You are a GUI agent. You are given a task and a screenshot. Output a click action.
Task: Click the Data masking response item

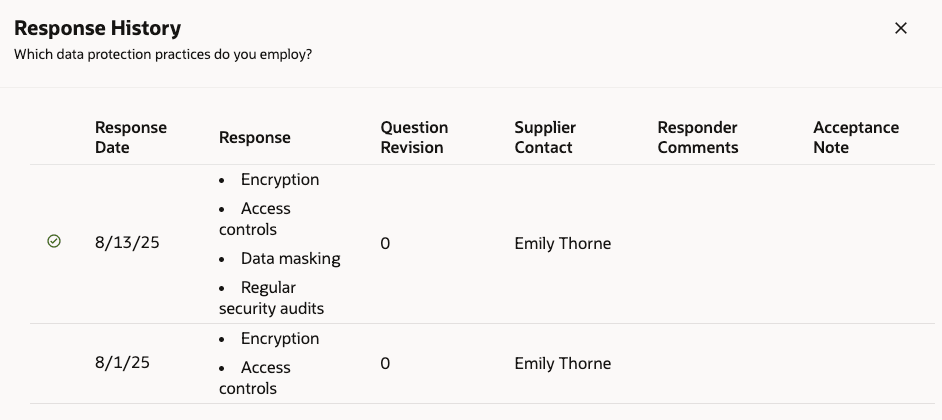pyautogui.click(x=290, y=258)
